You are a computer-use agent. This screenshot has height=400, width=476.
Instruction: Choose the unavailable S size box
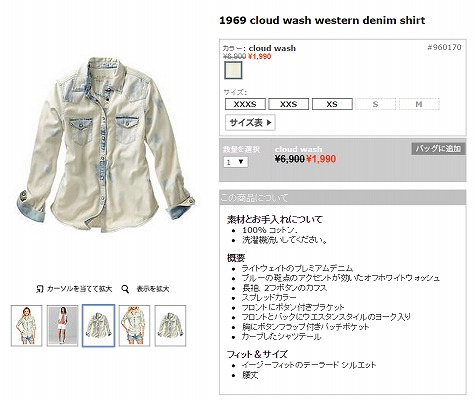click(x=376, y=104)
